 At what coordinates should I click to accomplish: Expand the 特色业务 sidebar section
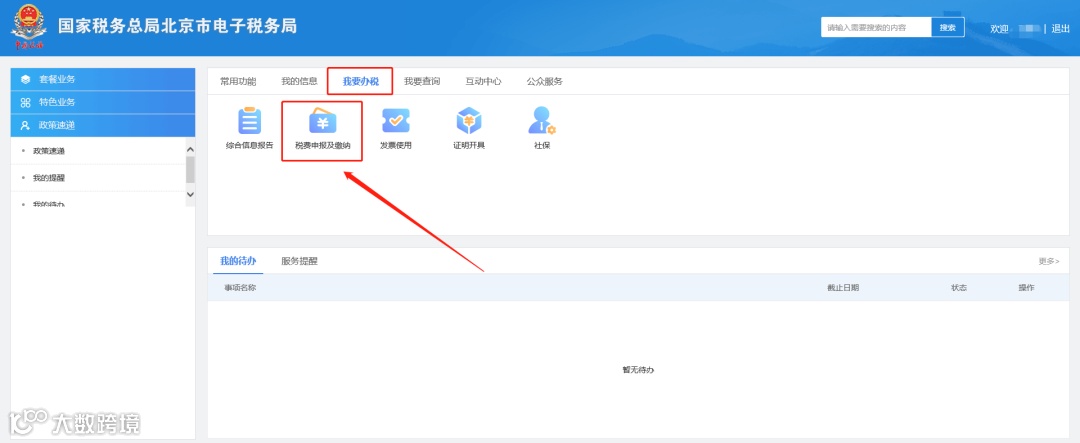[x=103, y=103]
